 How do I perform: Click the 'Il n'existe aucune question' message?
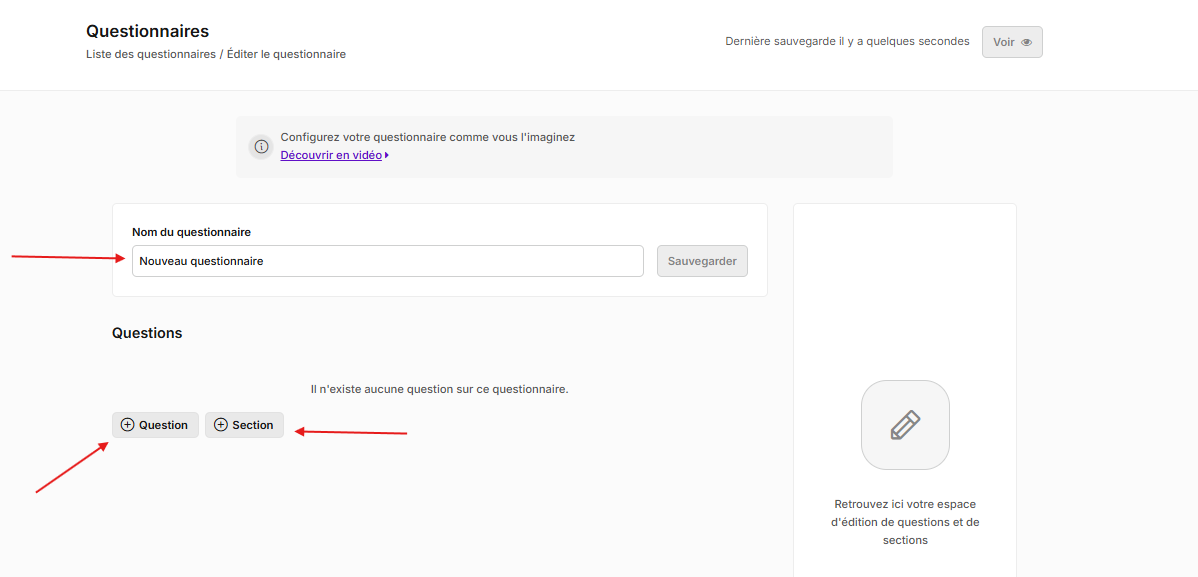(x=439, y=389)
